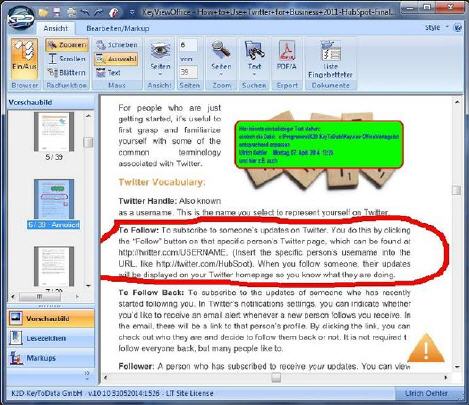Select the page 5/39 thumbnail
This screenshot has width=469, height=405.
[x=54, y=132]
